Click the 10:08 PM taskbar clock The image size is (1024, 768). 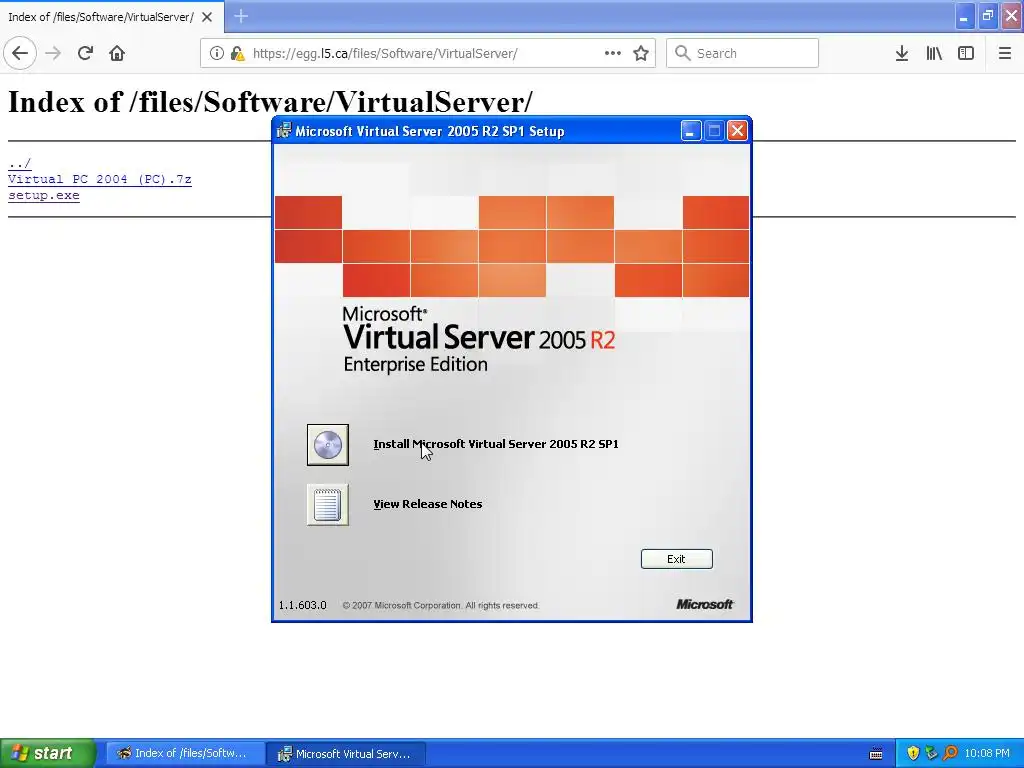pos(987,754)
